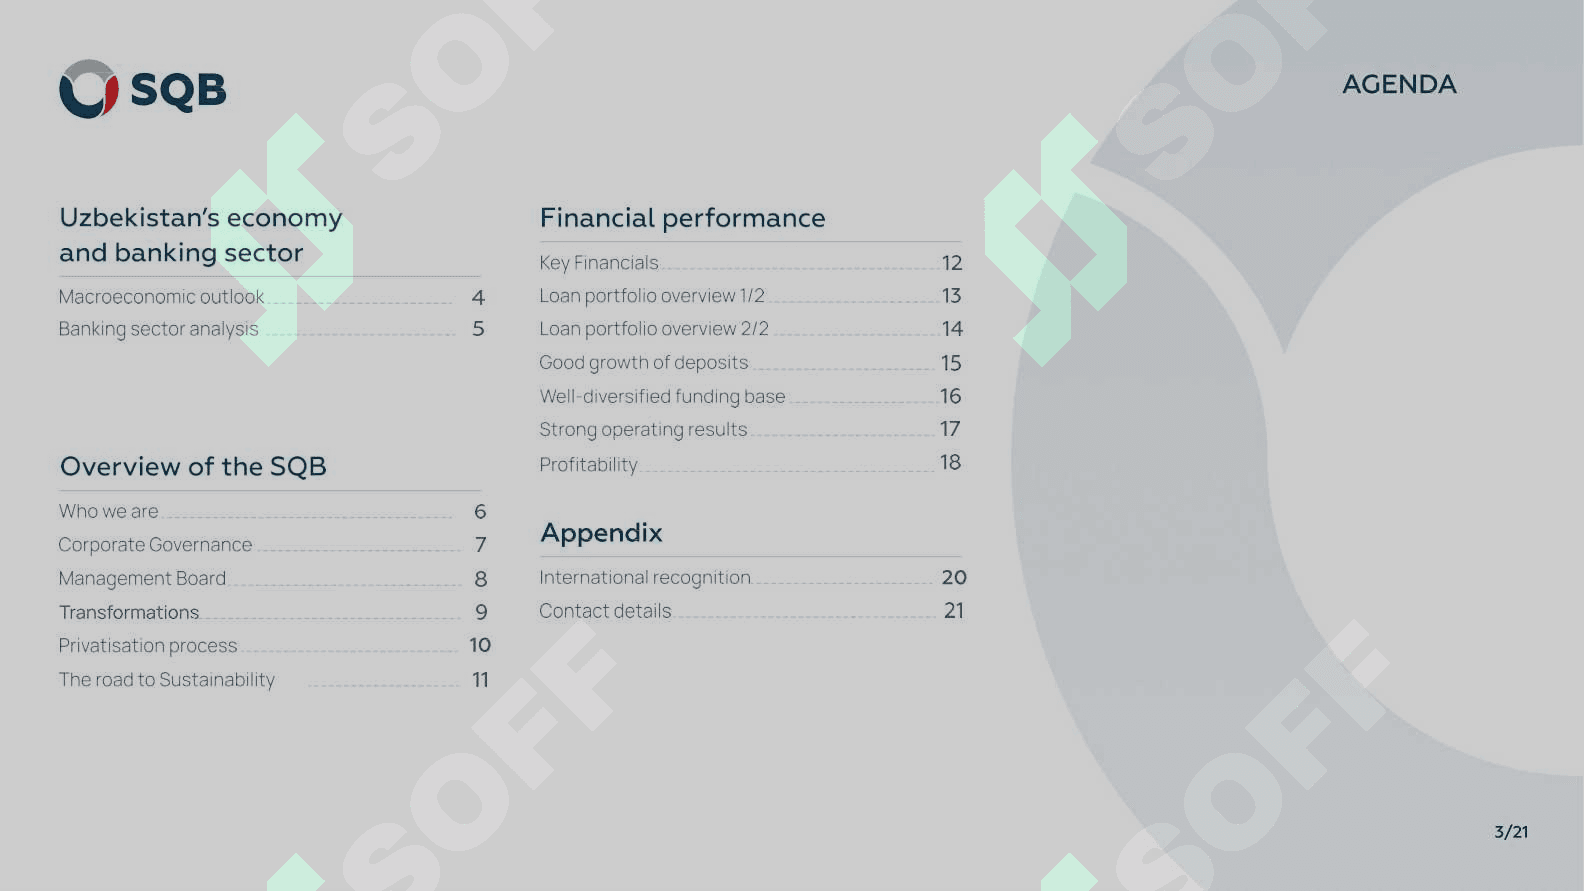The image size is (1584, 891).
Task: Go to Strong operating results
Action: (x=643, y=429)
